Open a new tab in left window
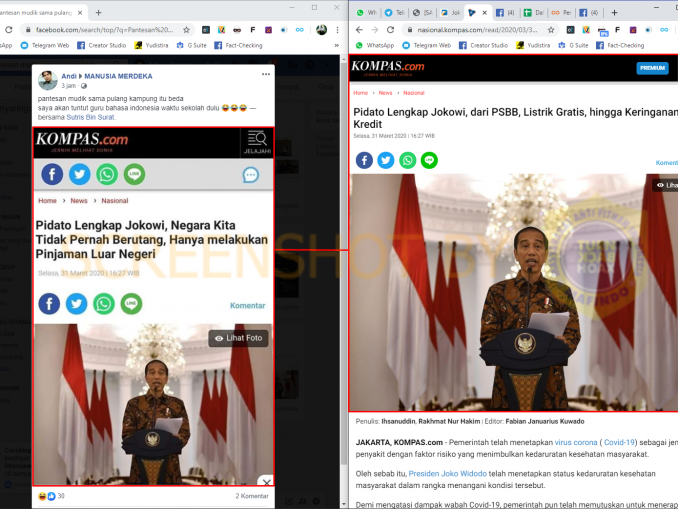This screenshot has height=509, width=678. [x=99, y=13]
